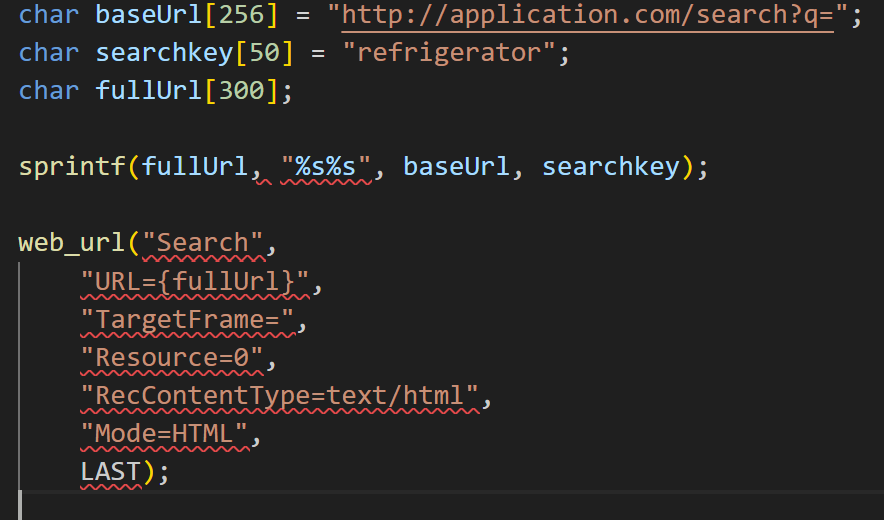Click the "refrigerator" string literal
884x520 pixels.
point(449,53)
